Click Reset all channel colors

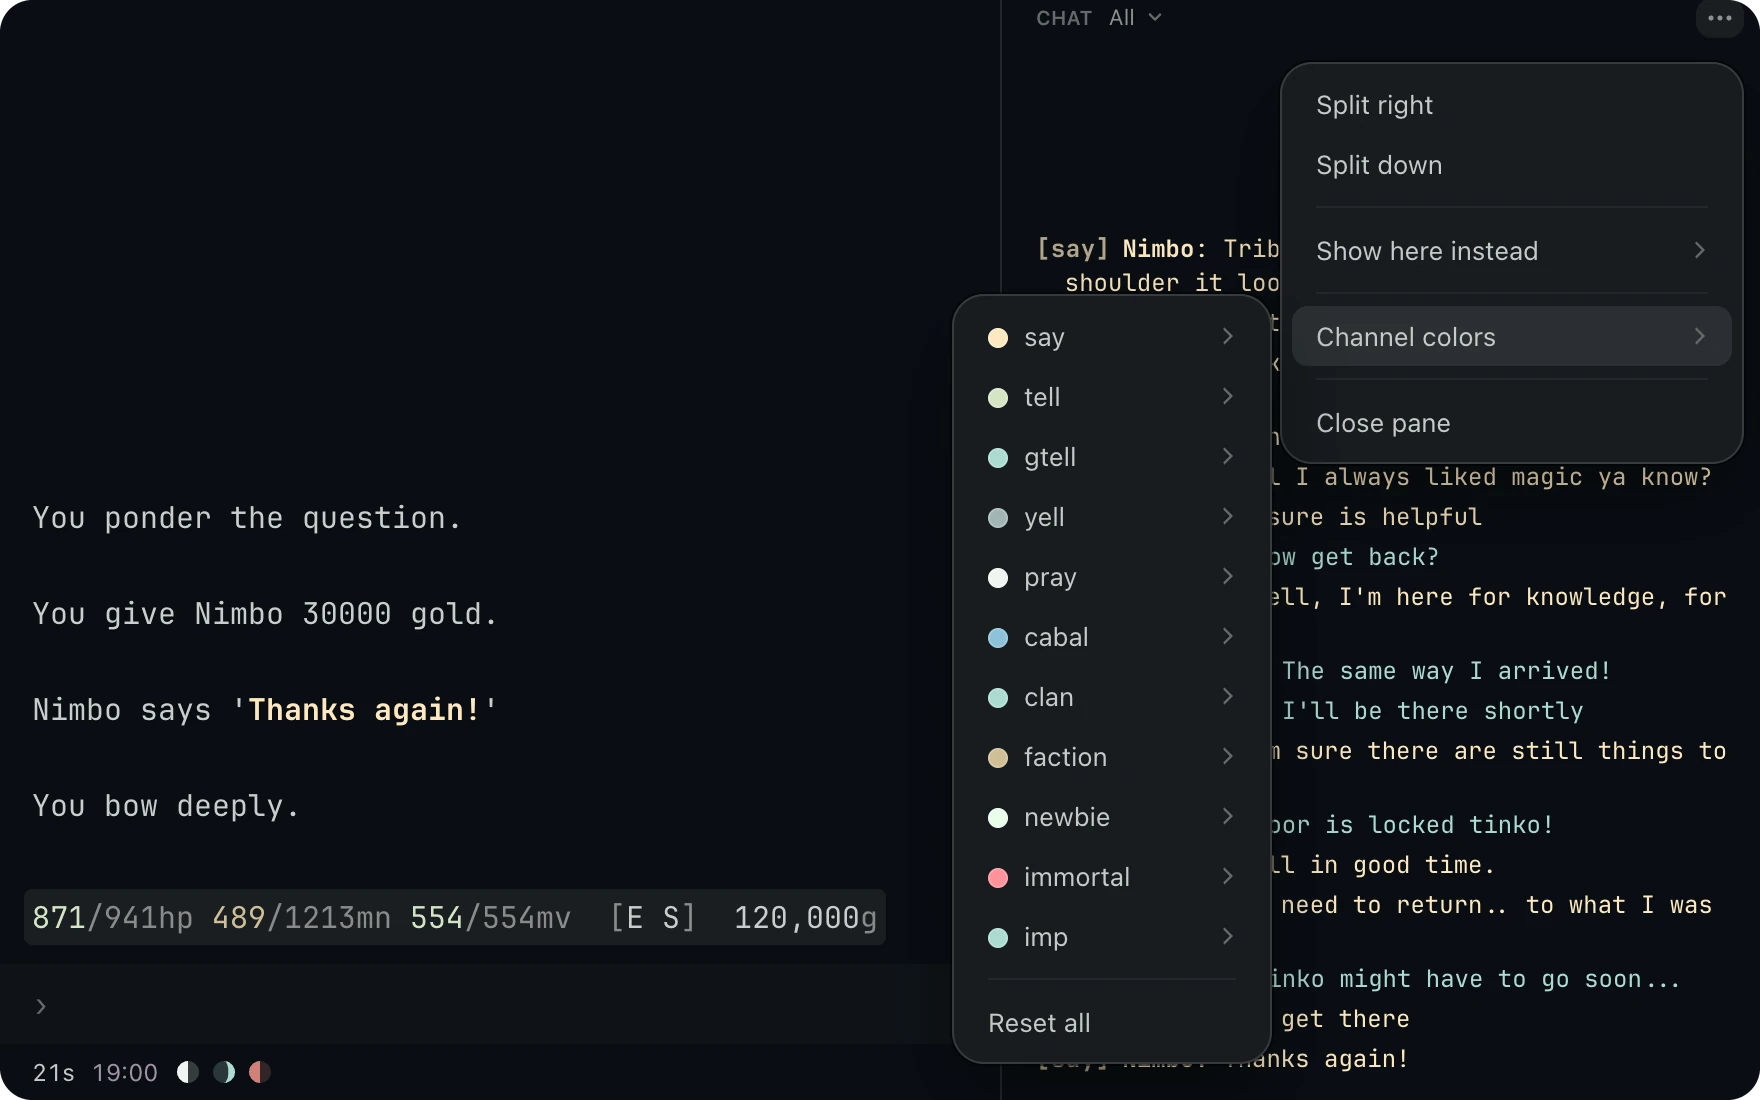click(x=1111, y=1023)
